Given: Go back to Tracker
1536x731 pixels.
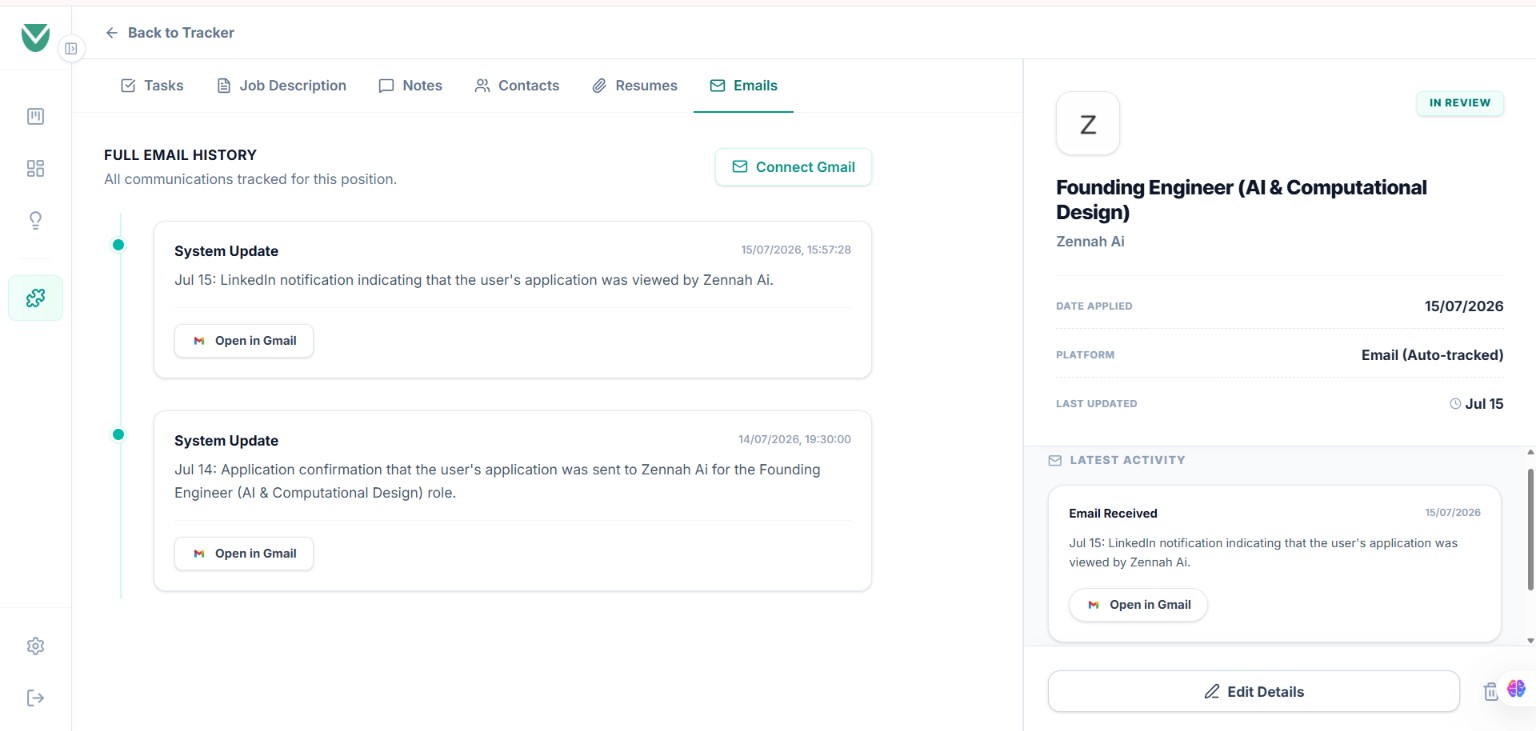Looking at the screenshot, I should click(x=169, y=32).
